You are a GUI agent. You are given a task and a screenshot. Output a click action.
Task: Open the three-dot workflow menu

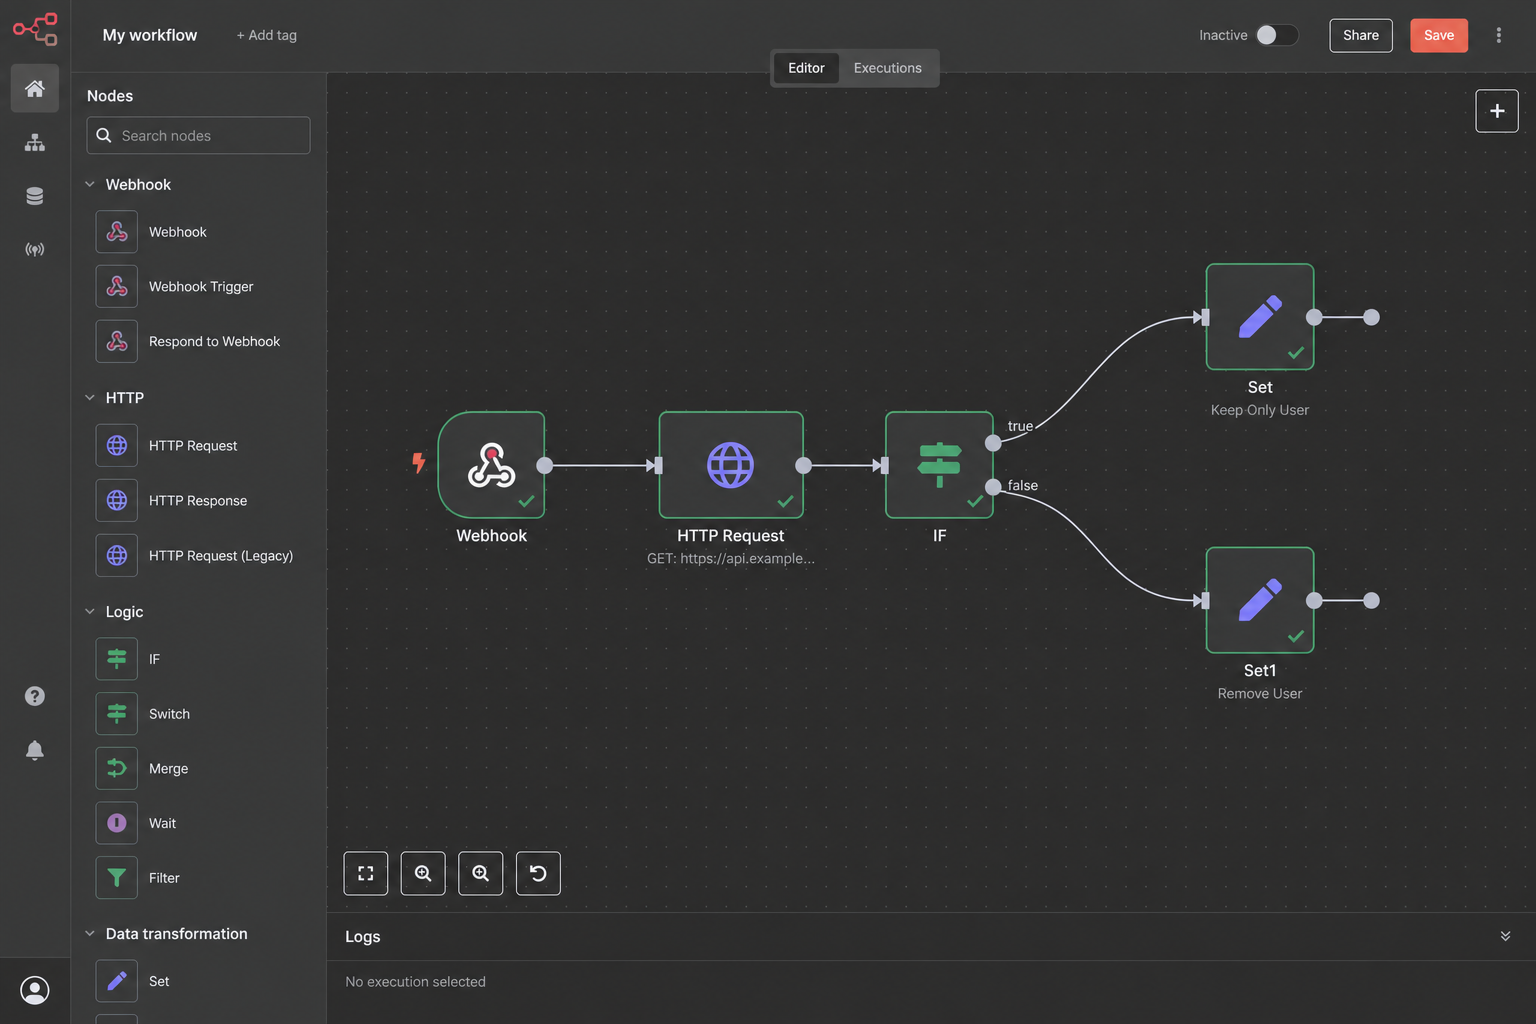[x=1498, y=35]
